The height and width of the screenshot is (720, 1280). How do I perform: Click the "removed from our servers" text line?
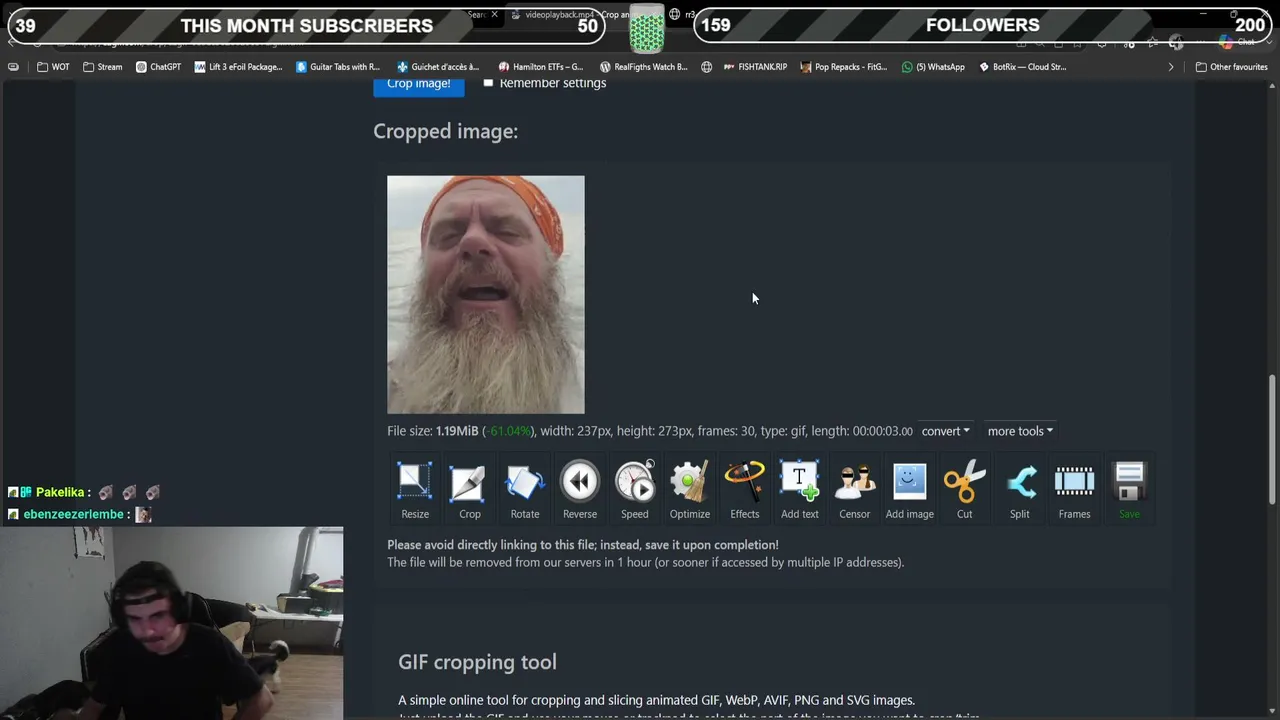[x=645, y=562]
